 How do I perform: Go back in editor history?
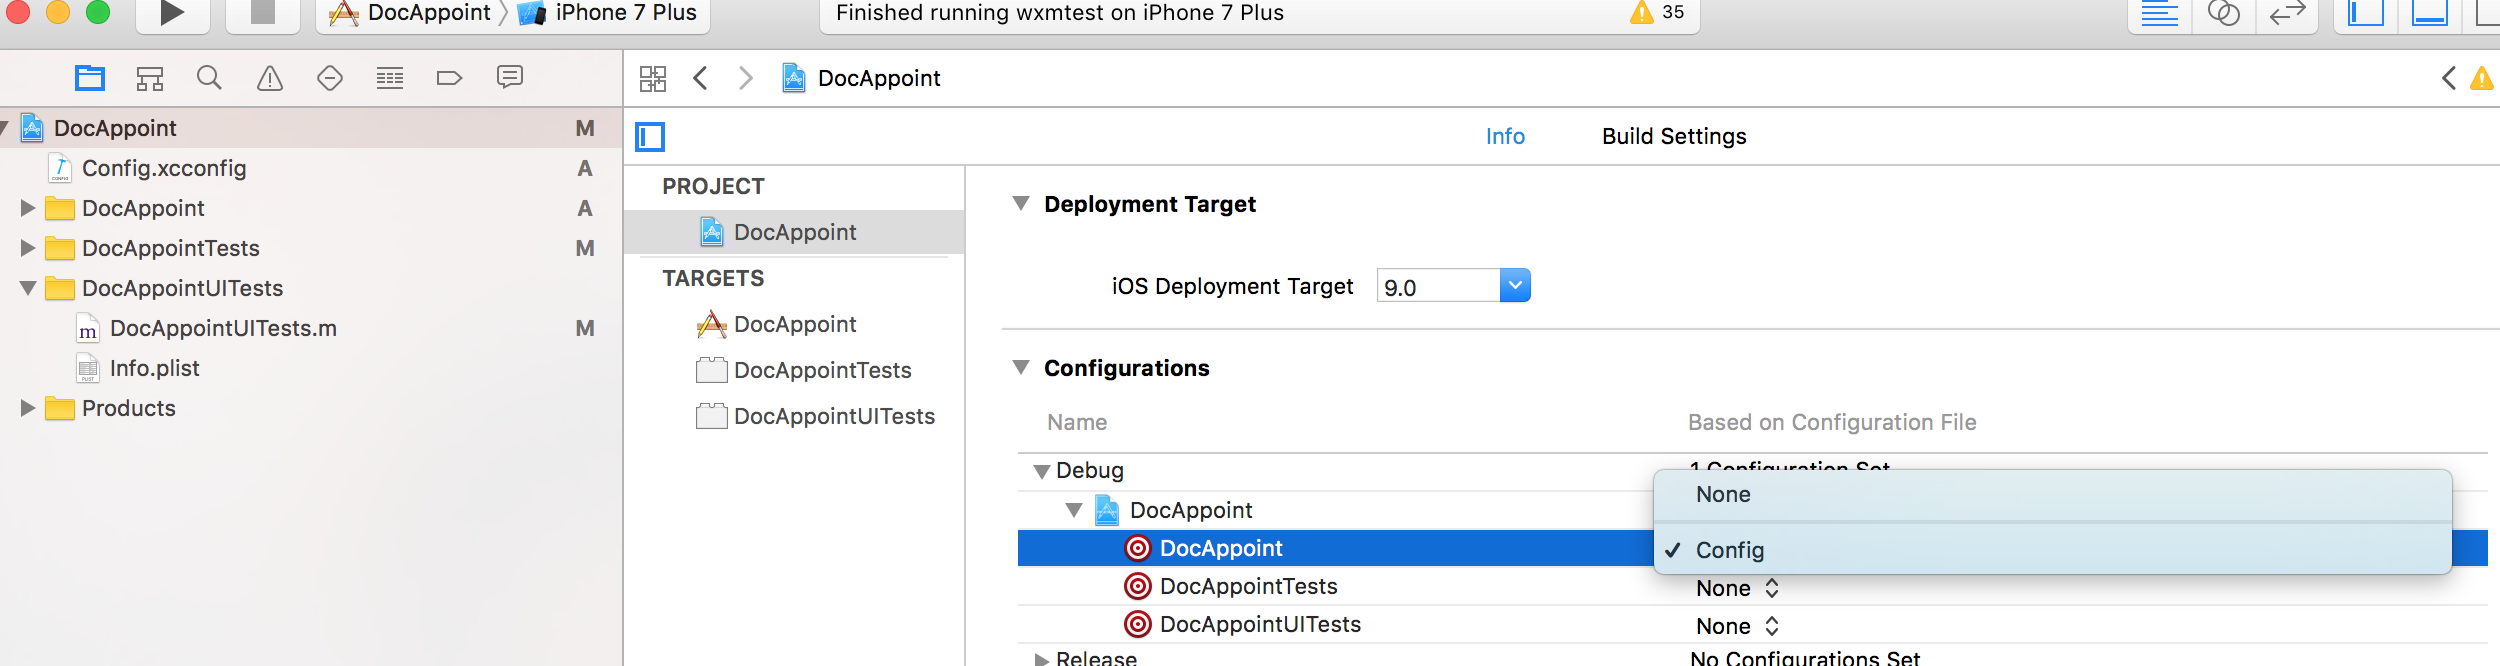[x=701, y=78]
